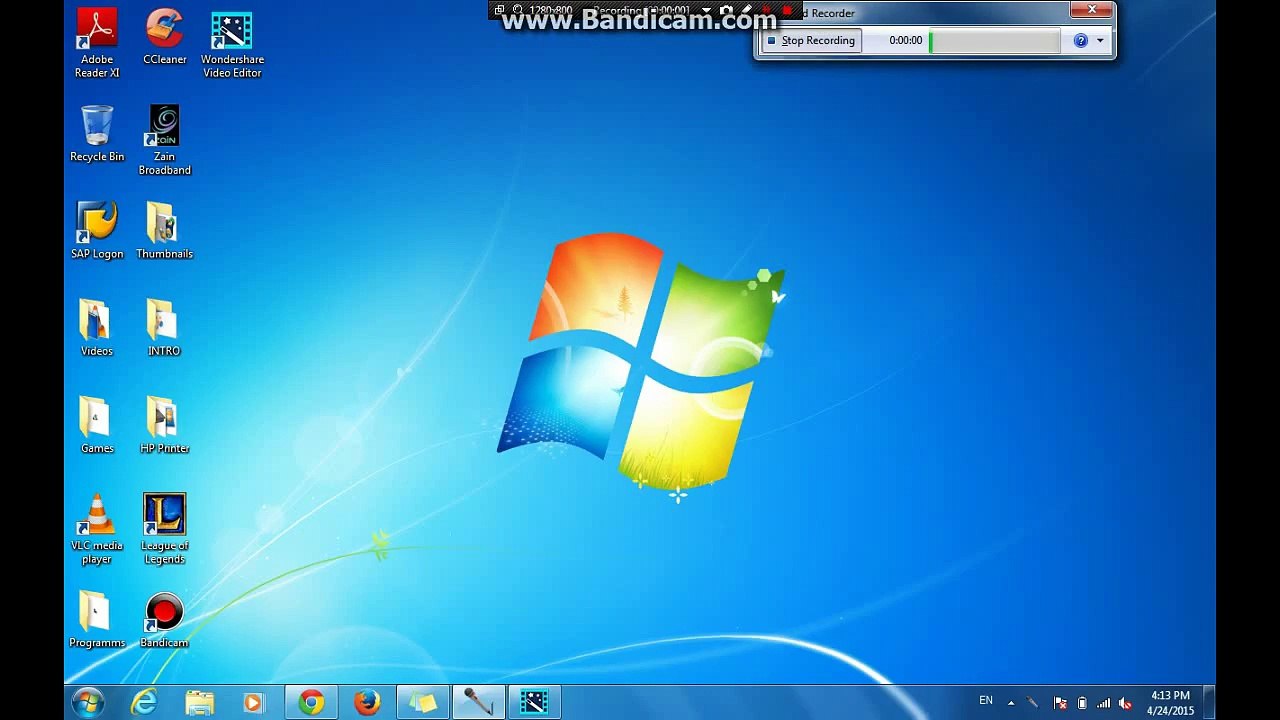Select the Programms folder on desktop
1280x720 pixels.
pos(97,620)
